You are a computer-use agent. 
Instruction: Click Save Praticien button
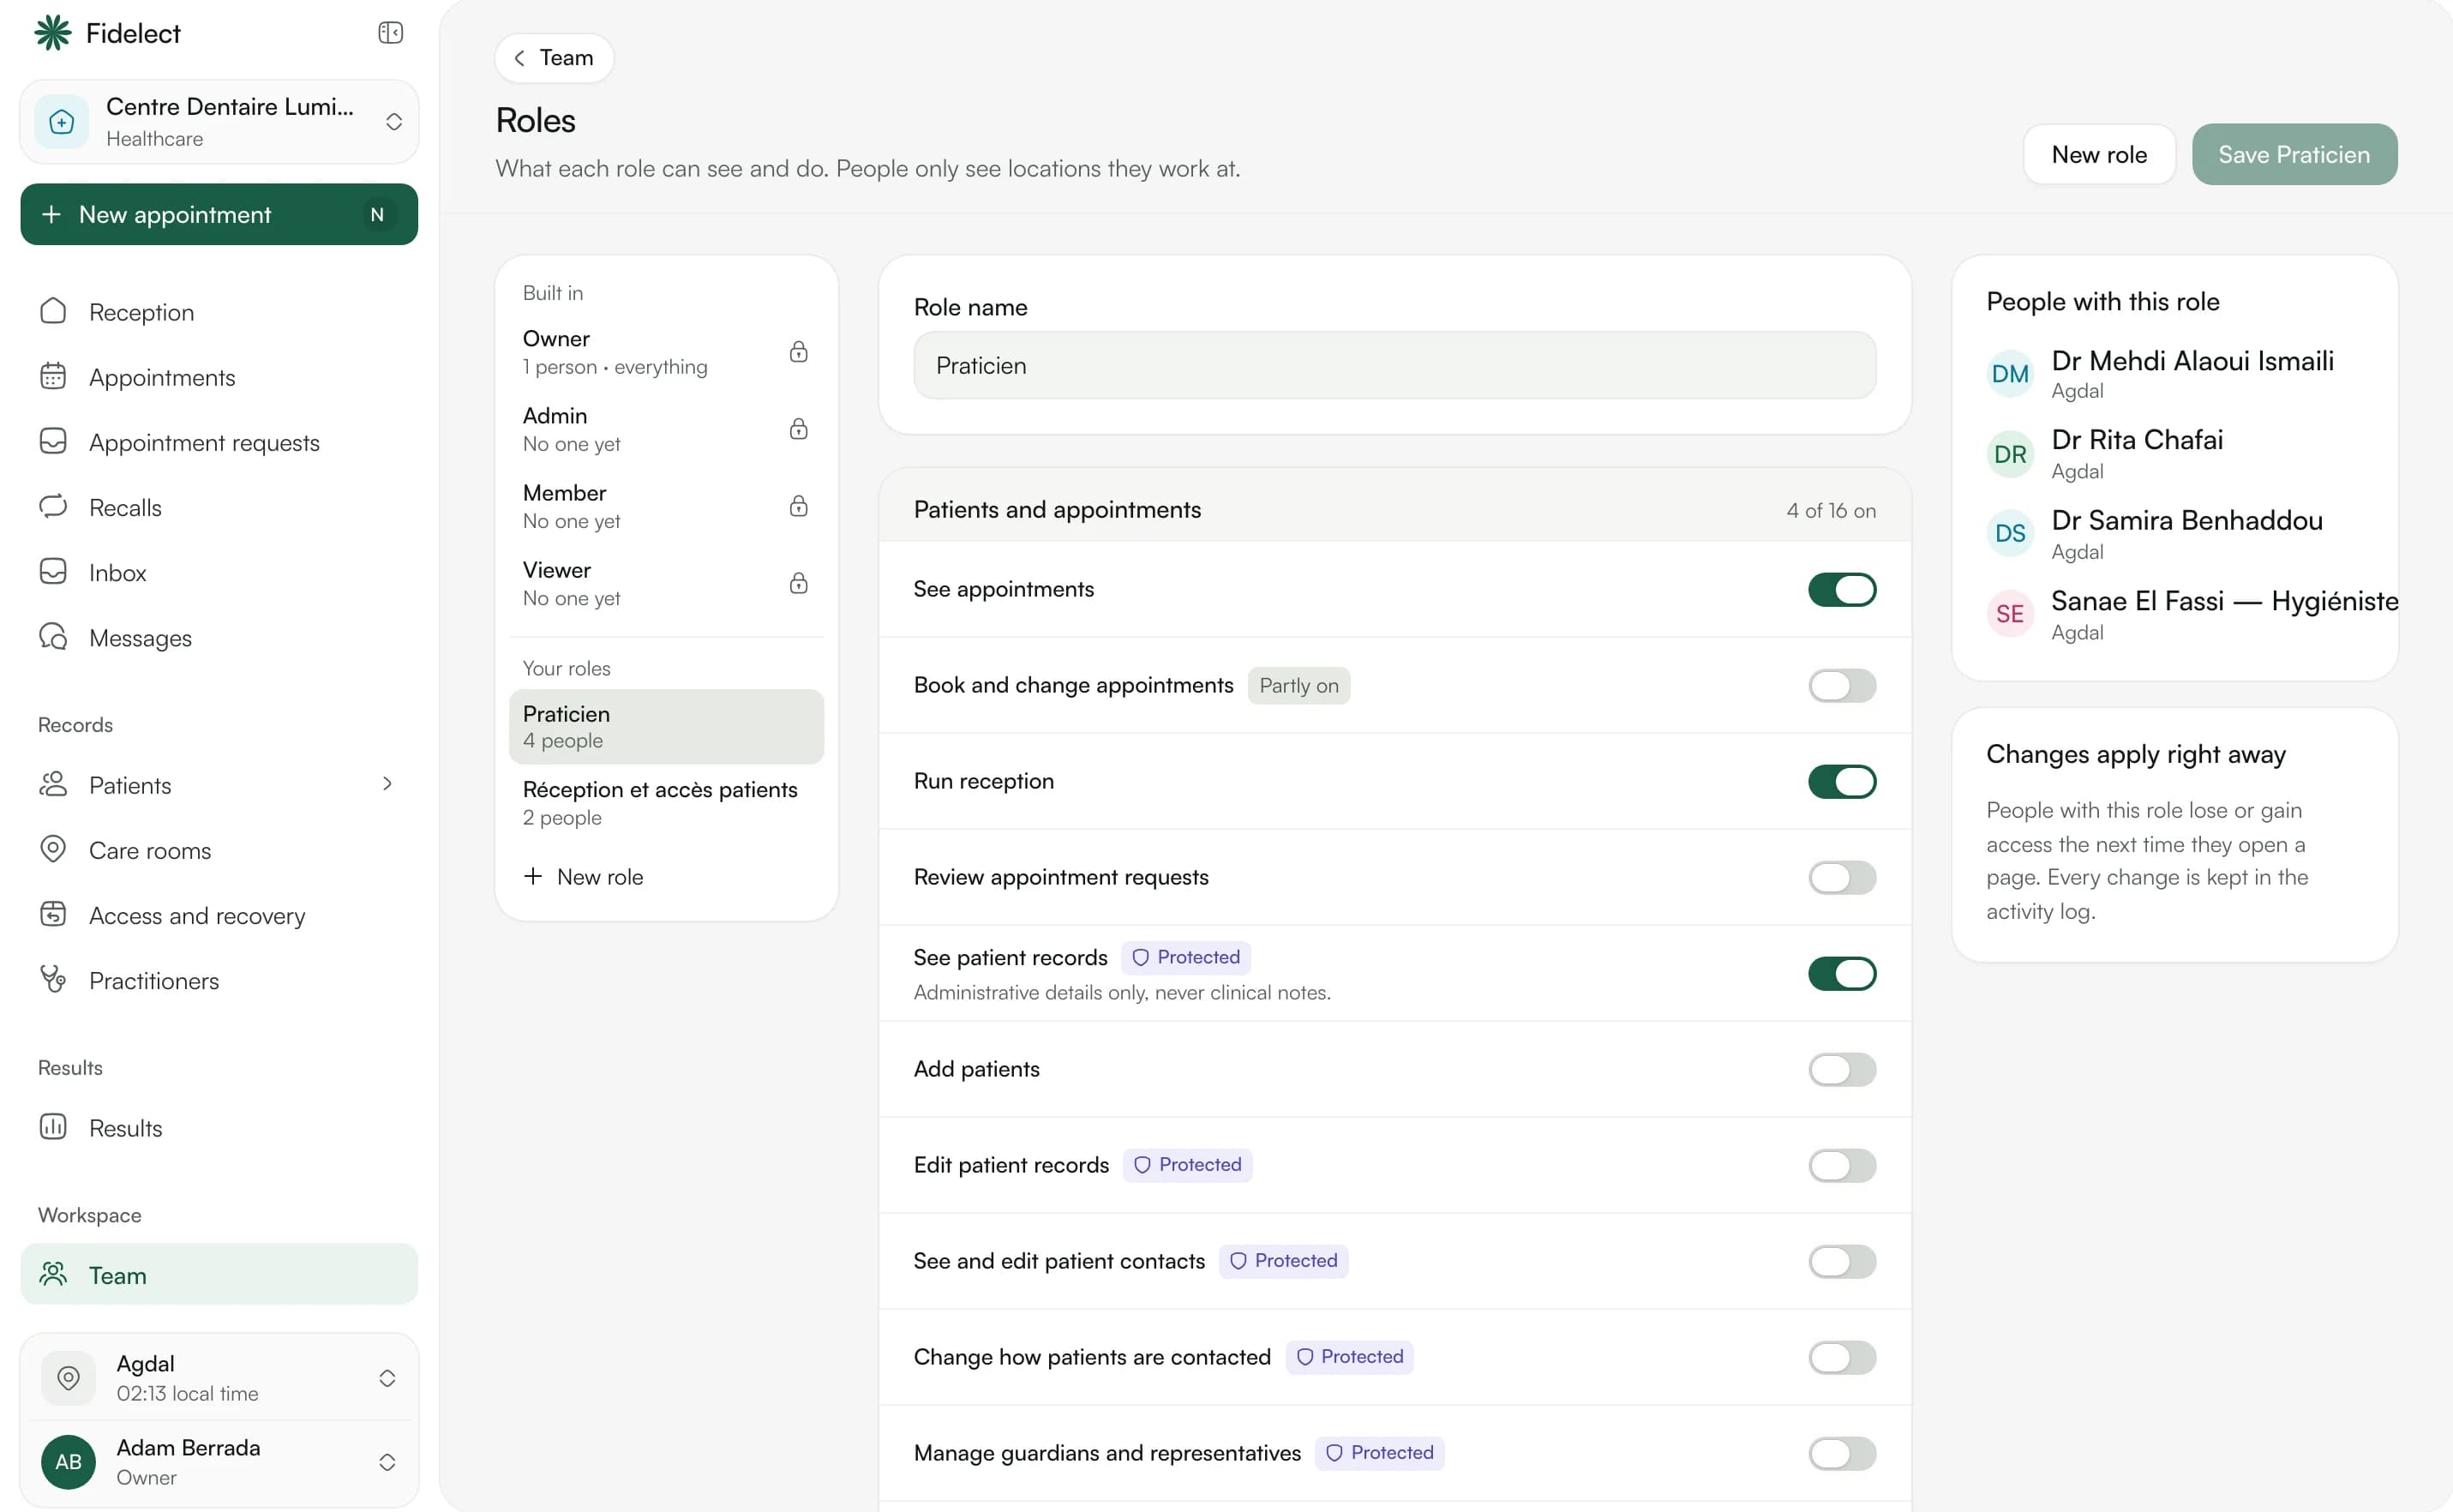[2294, 155]
